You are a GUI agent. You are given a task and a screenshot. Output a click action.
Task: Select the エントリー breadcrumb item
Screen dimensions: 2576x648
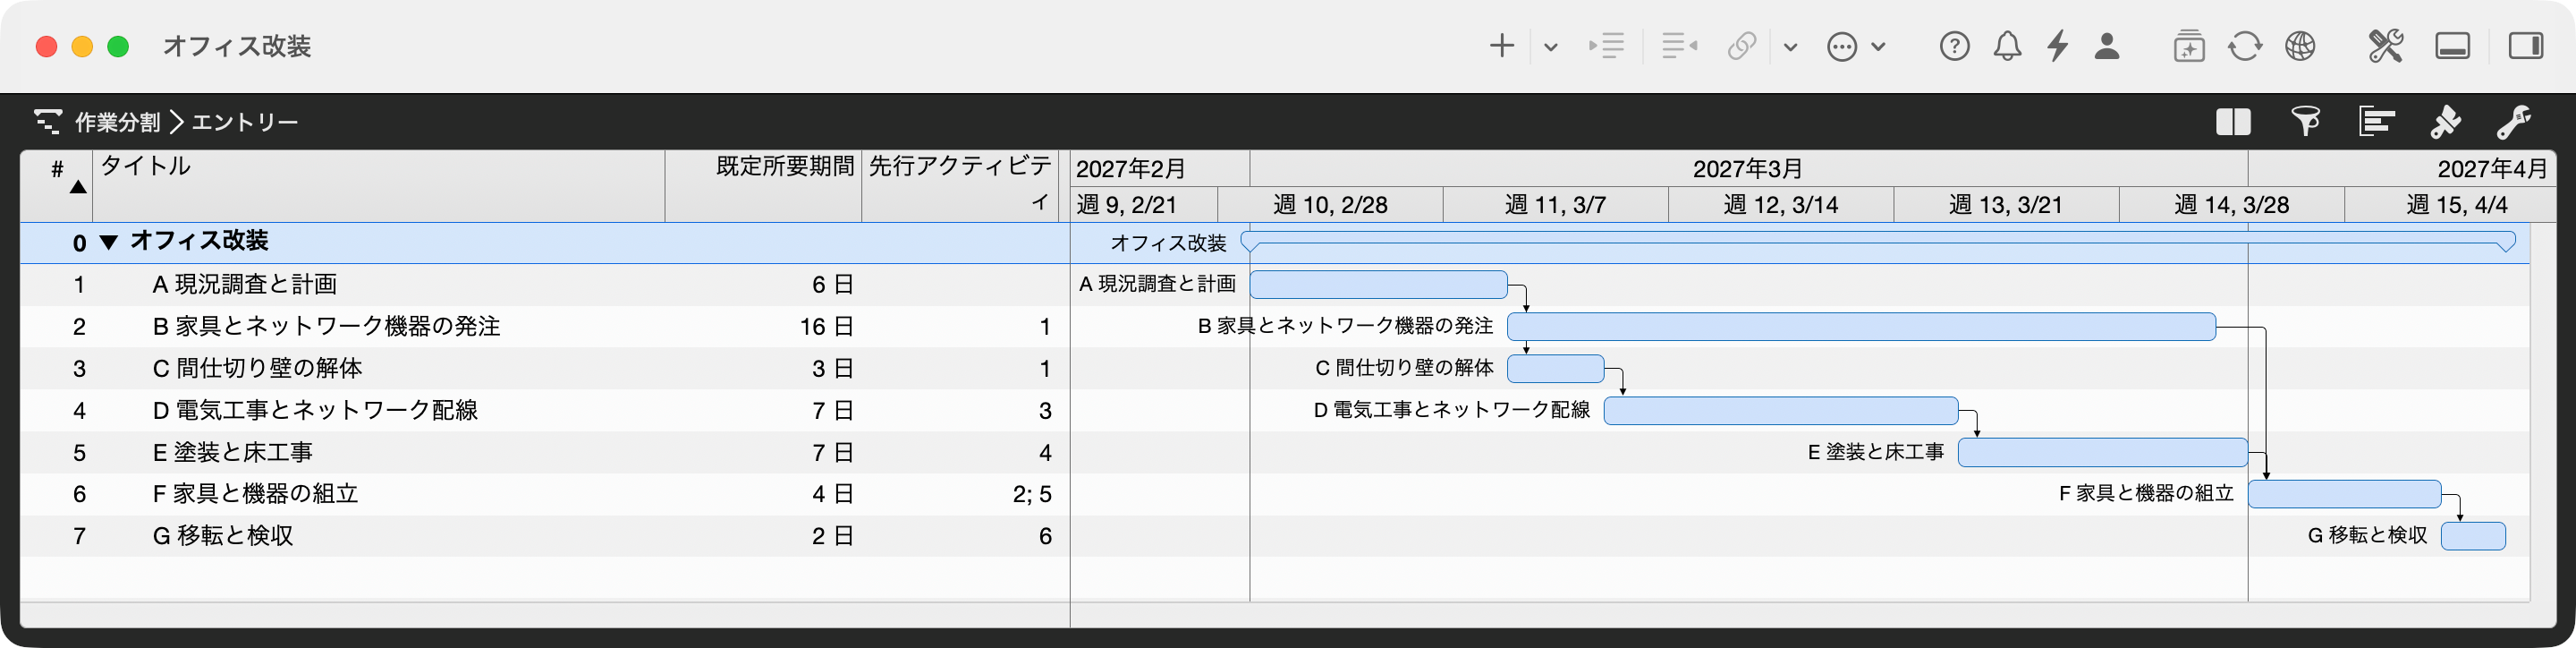click(245, 122)
